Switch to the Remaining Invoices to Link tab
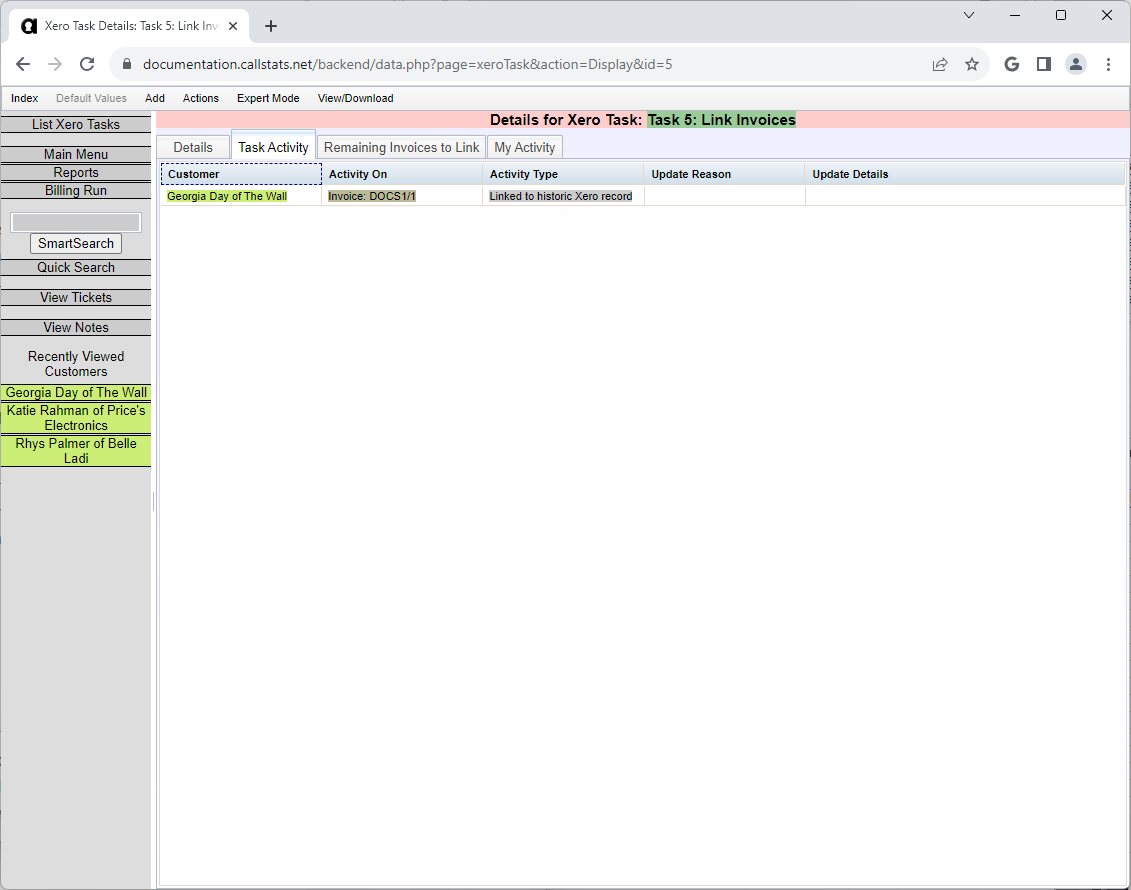 pyautogui.click(x=401, y=147)
